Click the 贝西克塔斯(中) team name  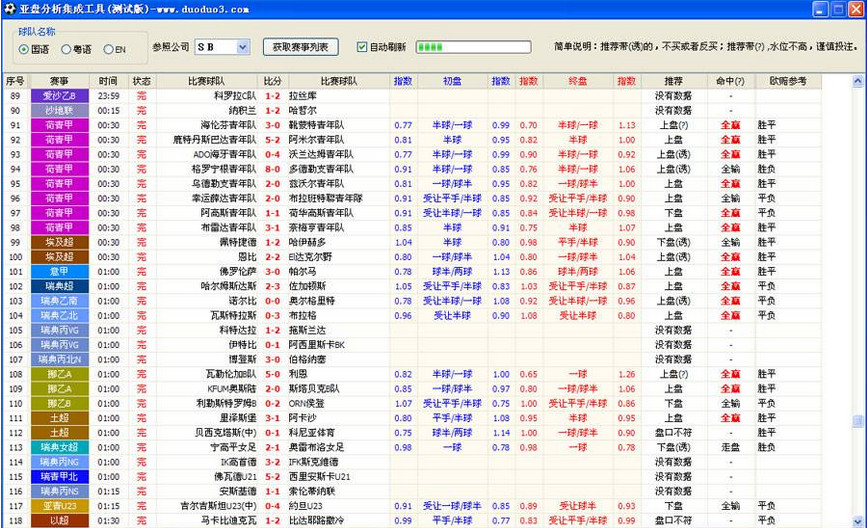coord(225,433)
